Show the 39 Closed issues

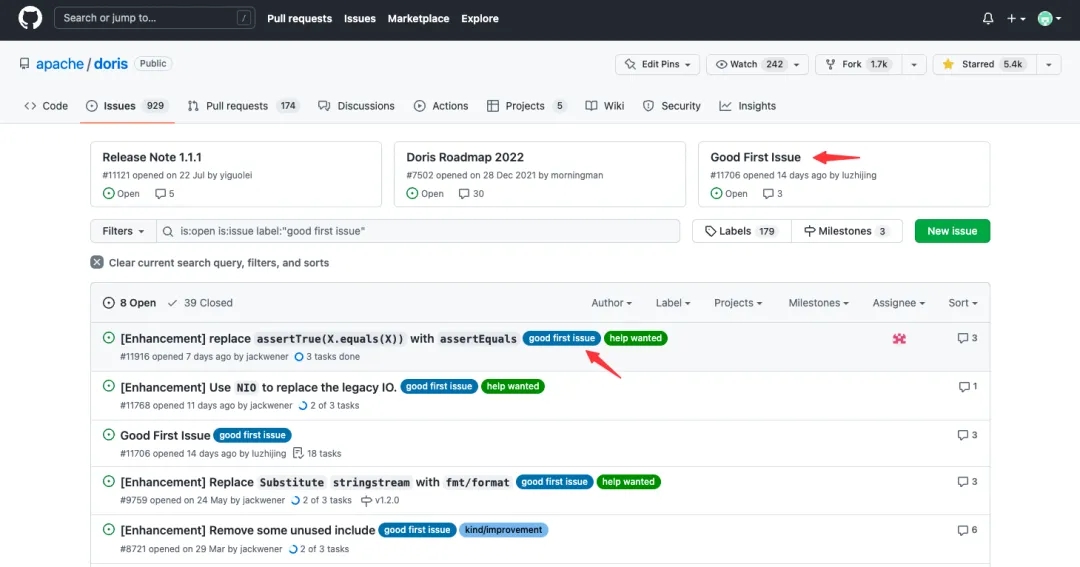[200, 302]
